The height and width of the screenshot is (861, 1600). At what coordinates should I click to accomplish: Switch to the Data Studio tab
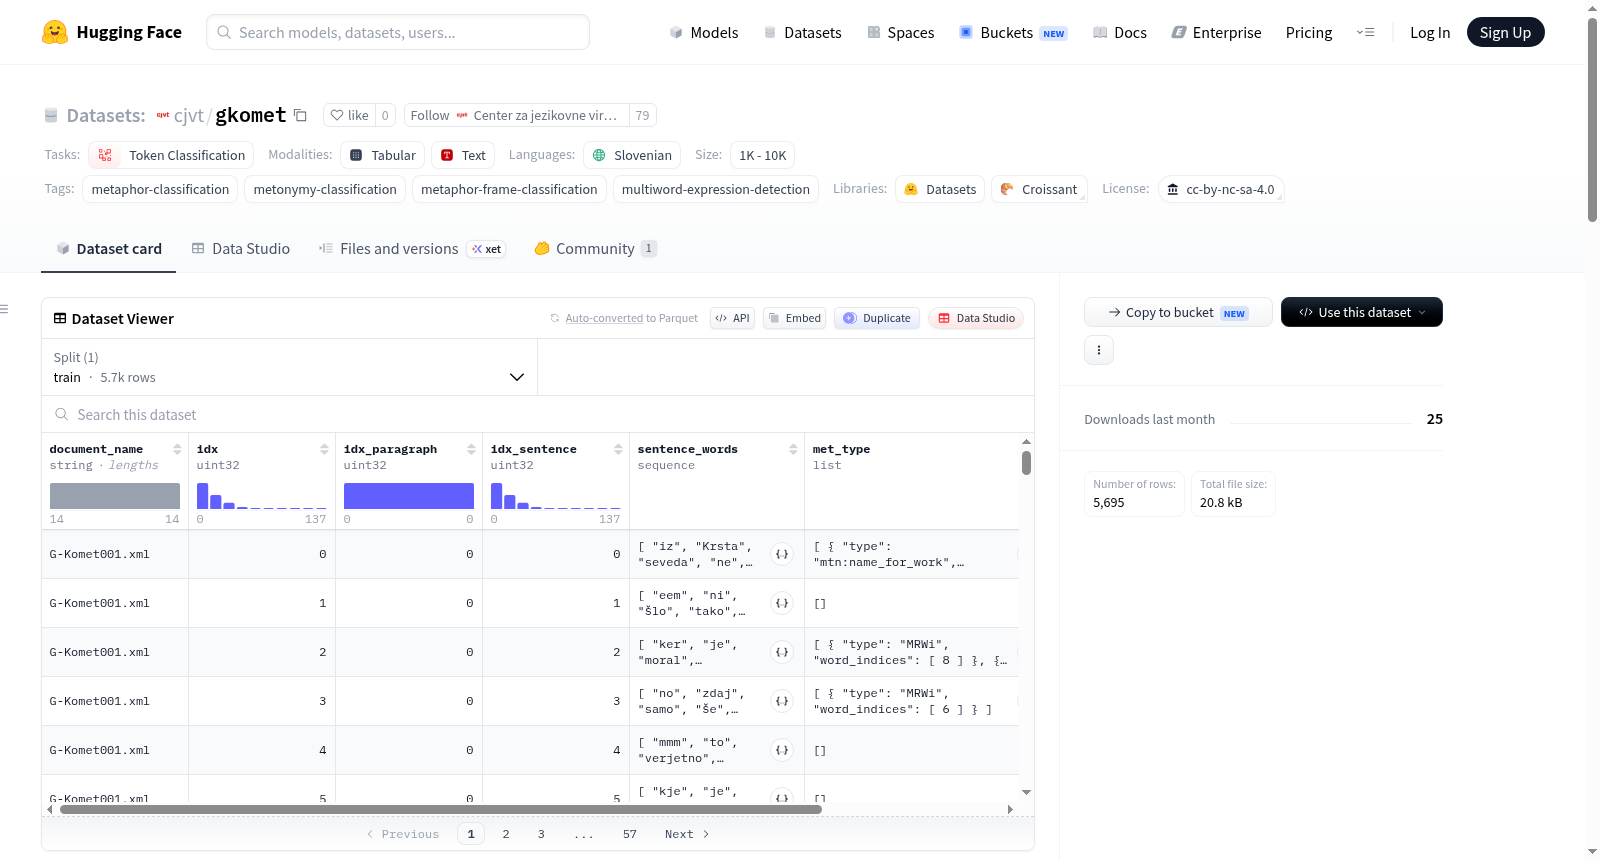(241, 249)
